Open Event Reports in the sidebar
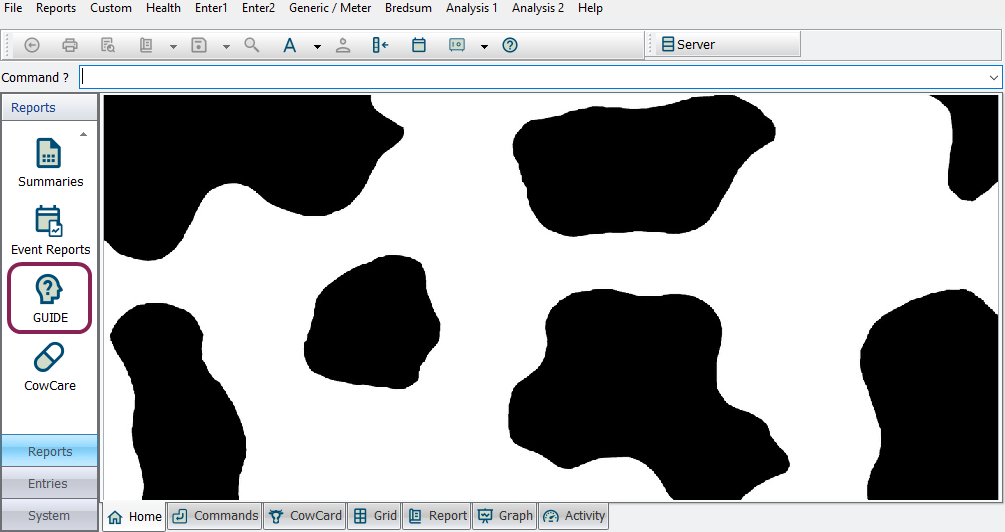Image resolution: width=1005 pixels, height=532 pixels. [49, 231]
